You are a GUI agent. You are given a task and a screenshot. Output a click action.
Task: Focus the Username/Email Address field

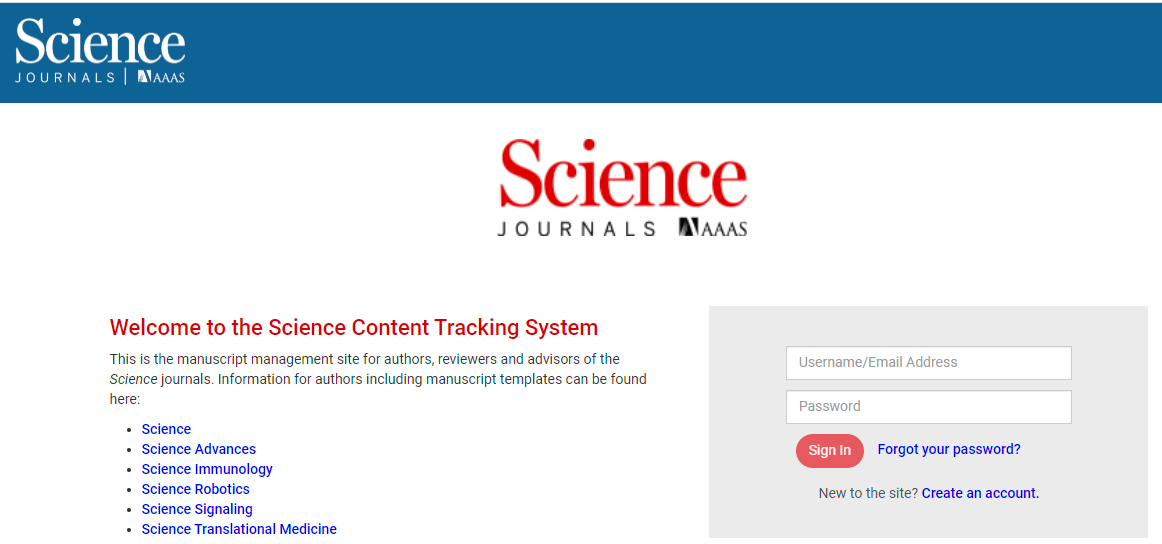coord(928,363)
